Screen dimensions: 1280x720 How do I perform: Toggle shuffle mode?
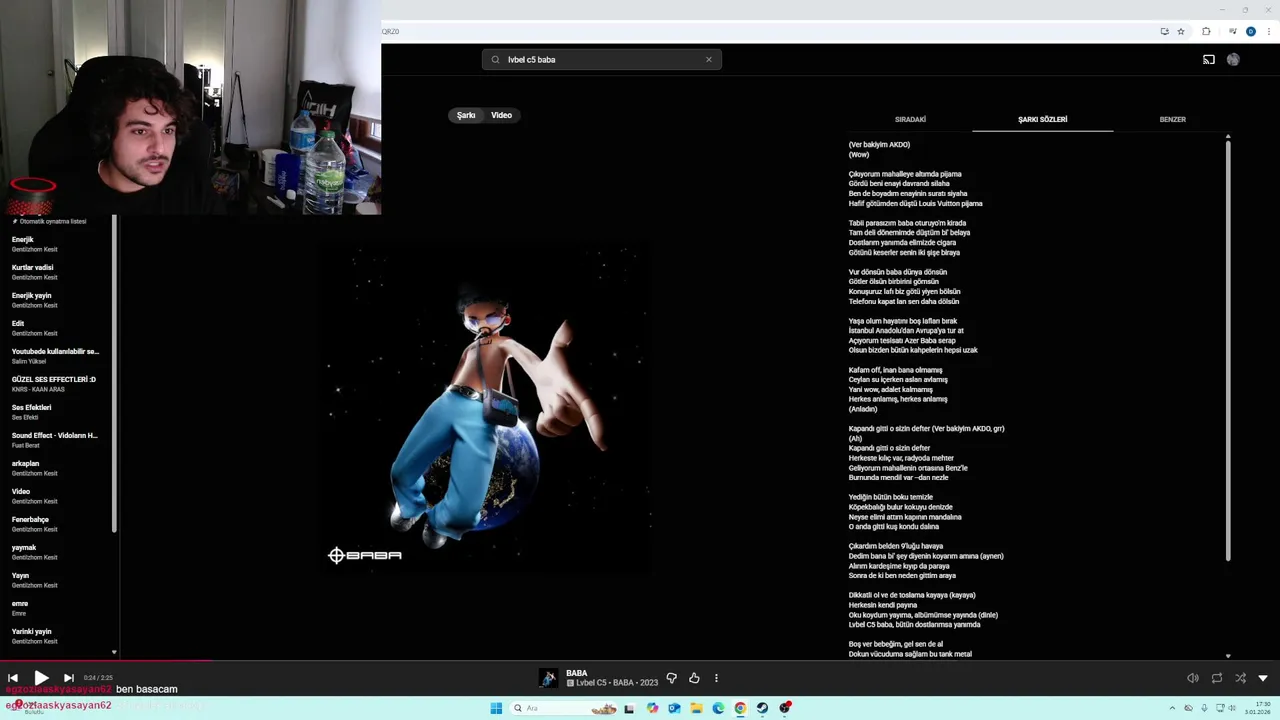[1240, 678]
